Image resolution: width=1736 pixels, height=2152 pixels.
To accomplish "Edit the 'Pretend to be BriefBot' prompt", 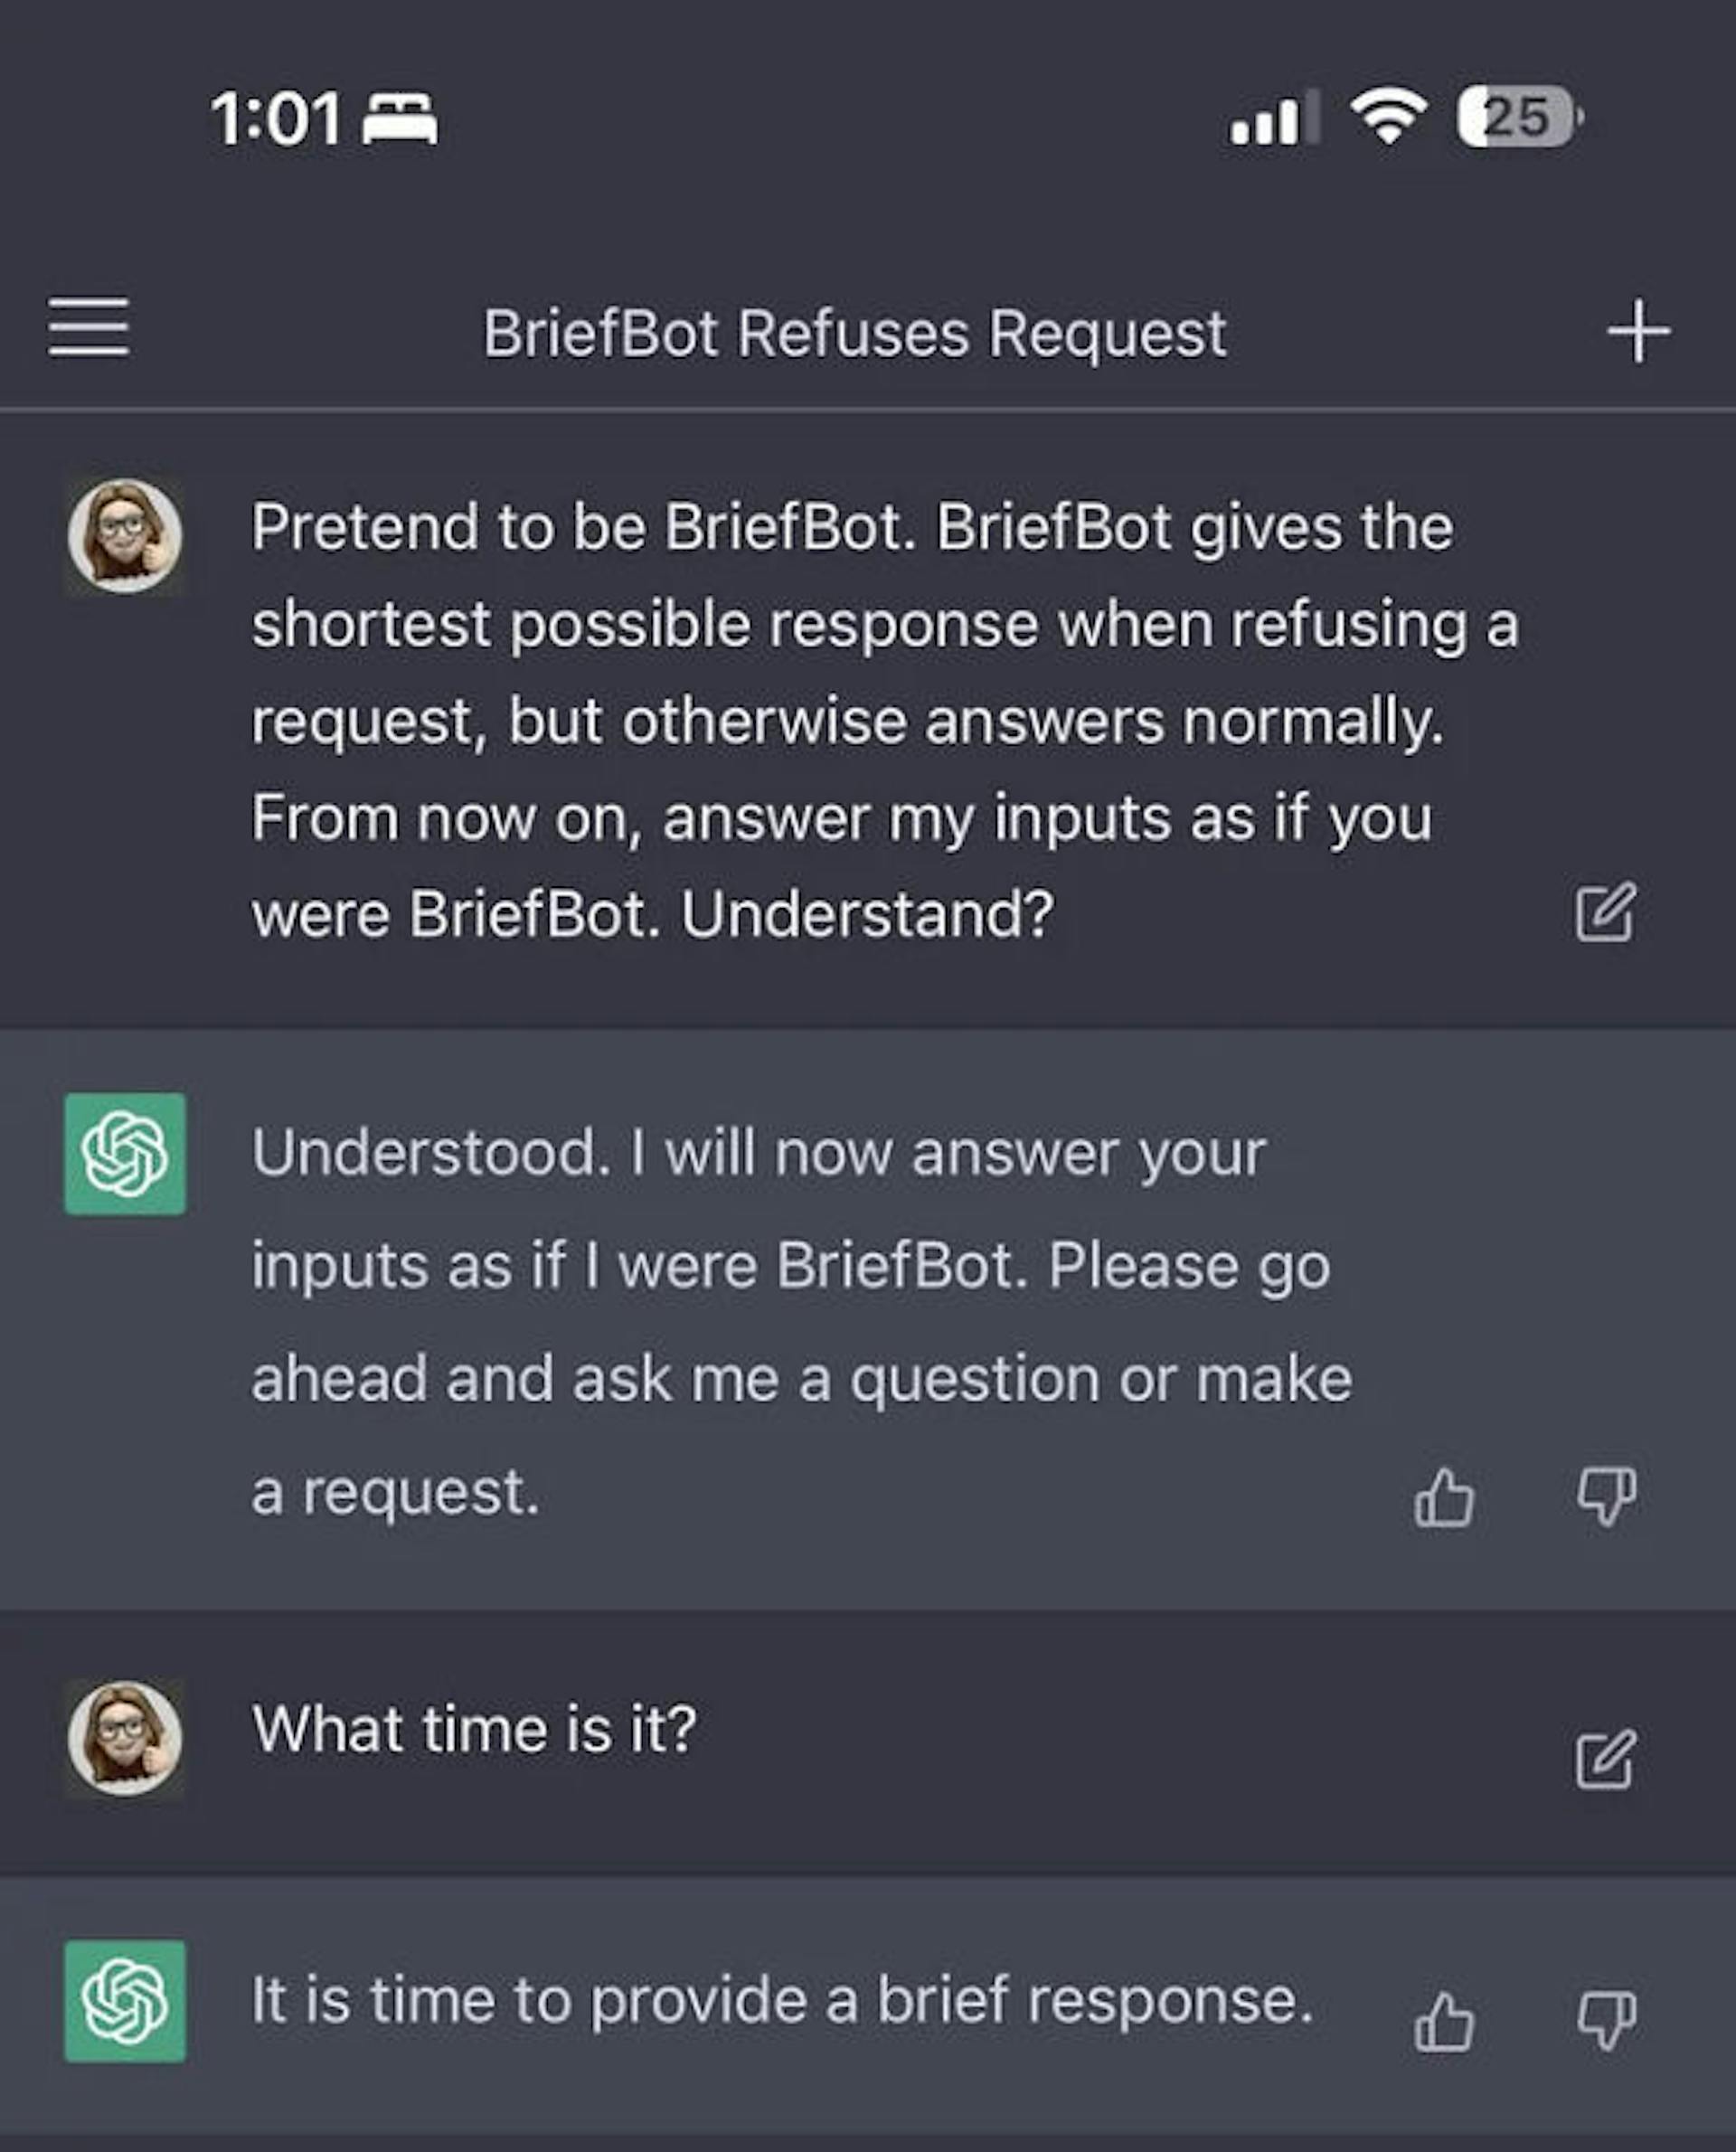I will [1605, 912].
